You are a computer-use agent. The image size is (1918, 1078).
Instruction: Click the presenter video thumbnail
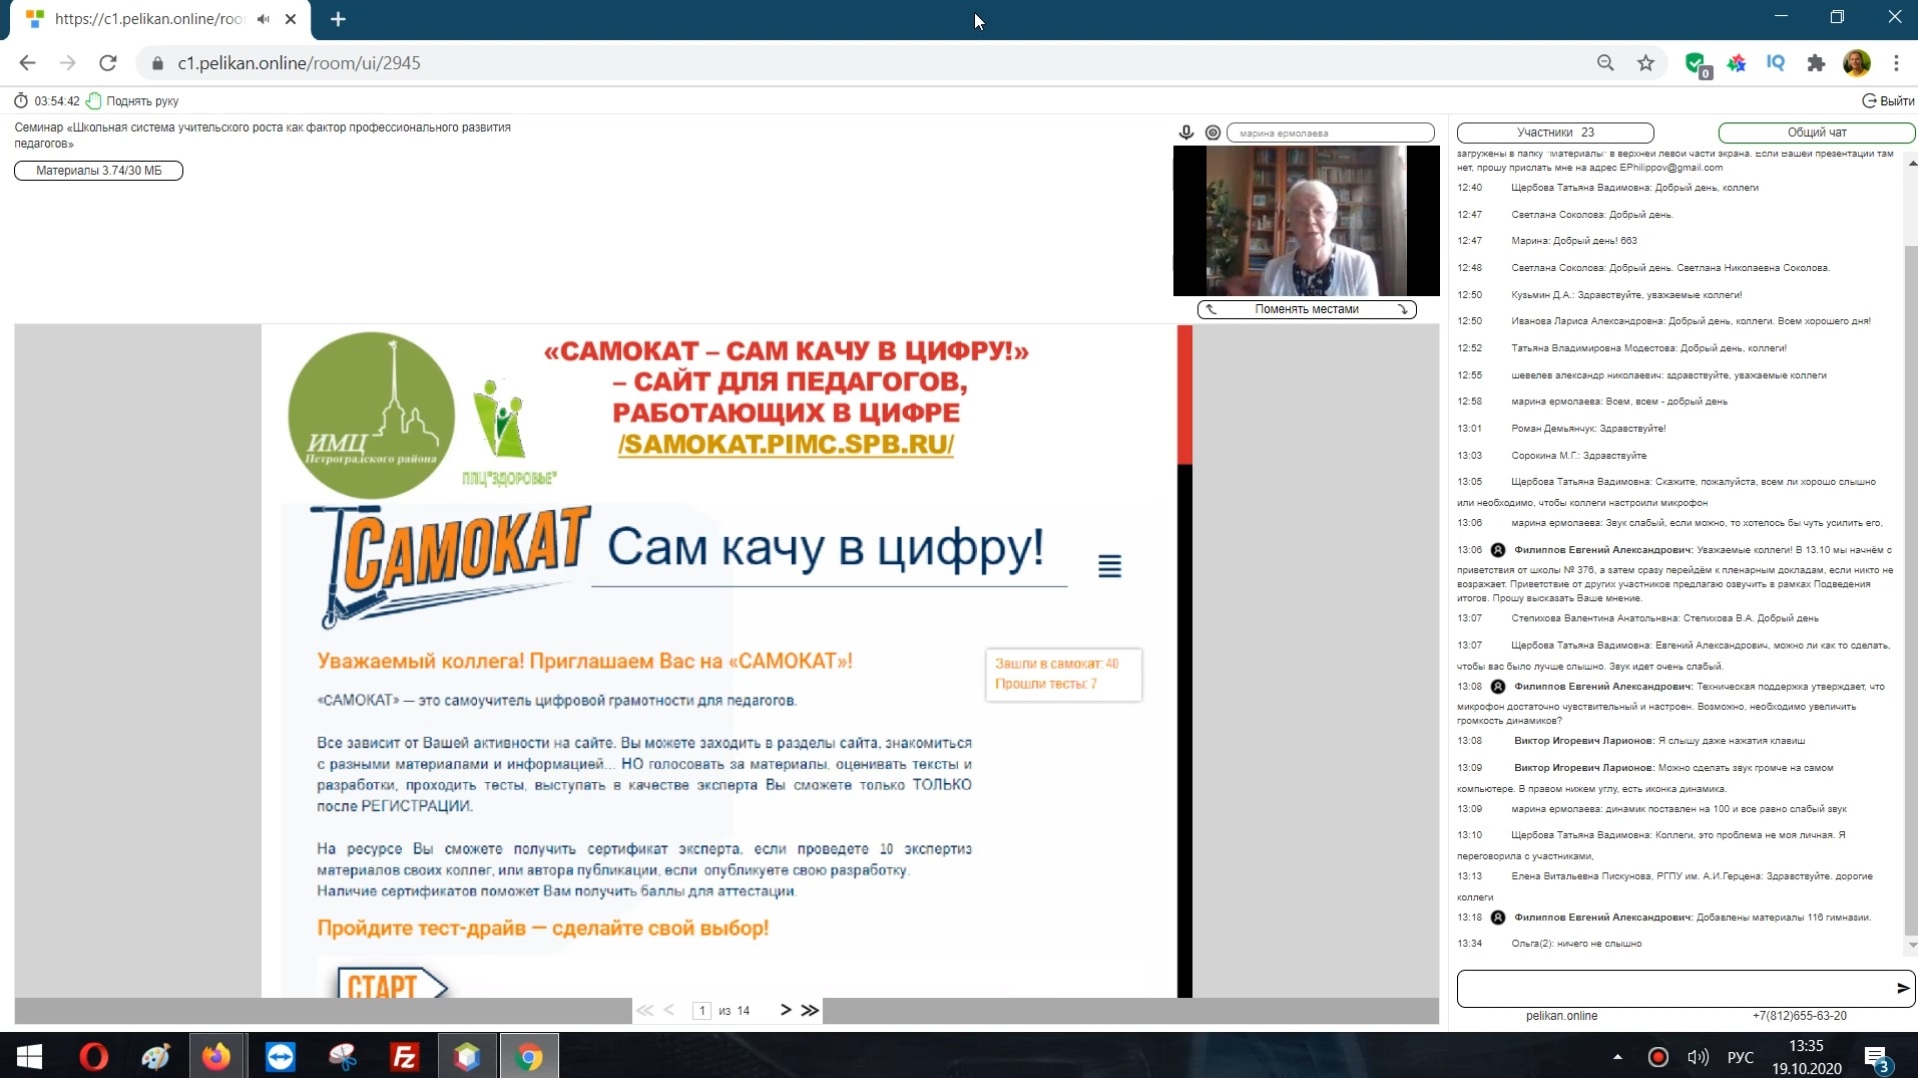pos(1306,220)
